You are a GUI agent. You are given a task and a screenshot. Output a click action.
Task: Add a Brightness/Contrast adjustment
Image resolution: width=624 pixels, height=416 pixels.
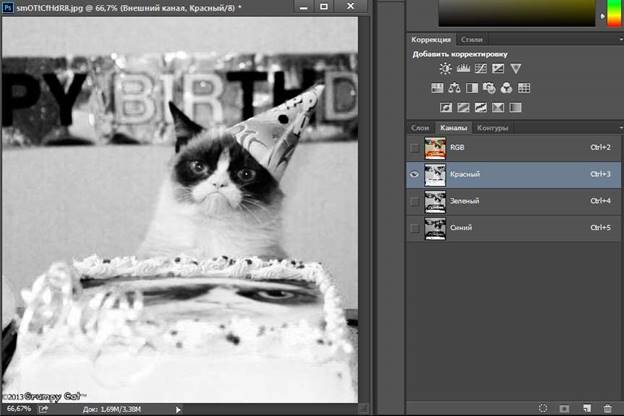(445, 69)
